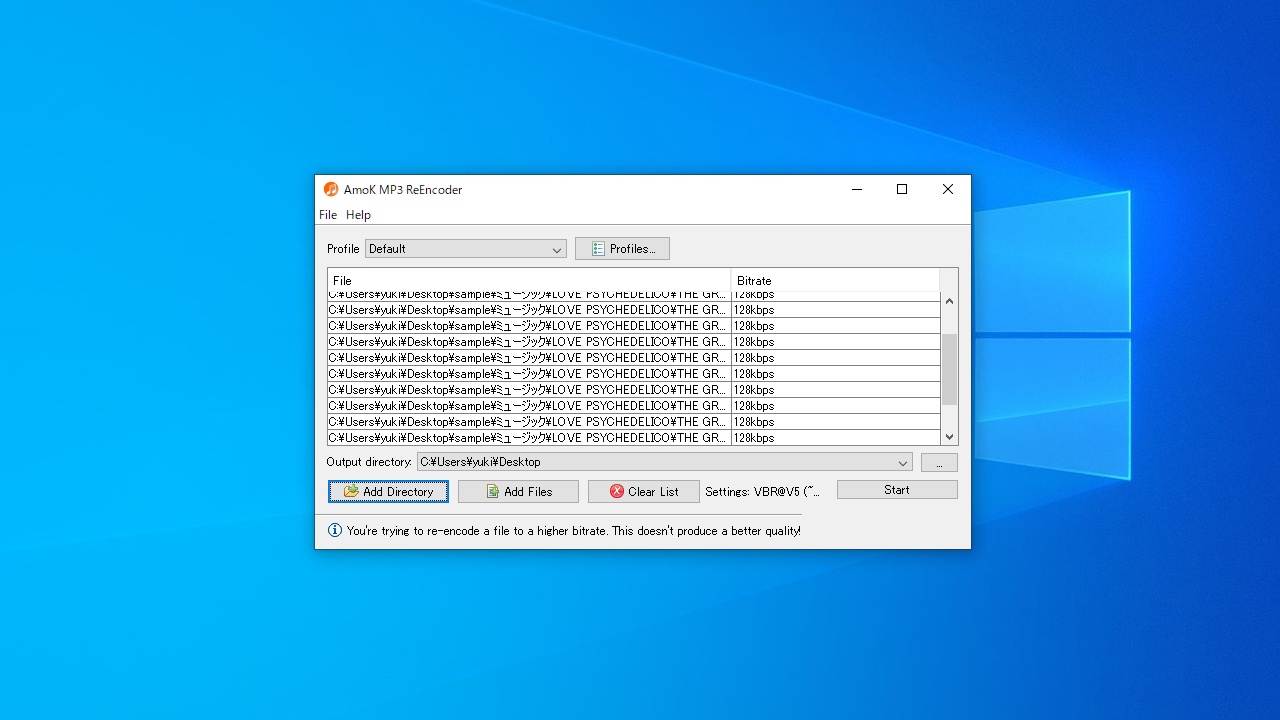Click the File column header
The image size is (1280, 720).
529,280
